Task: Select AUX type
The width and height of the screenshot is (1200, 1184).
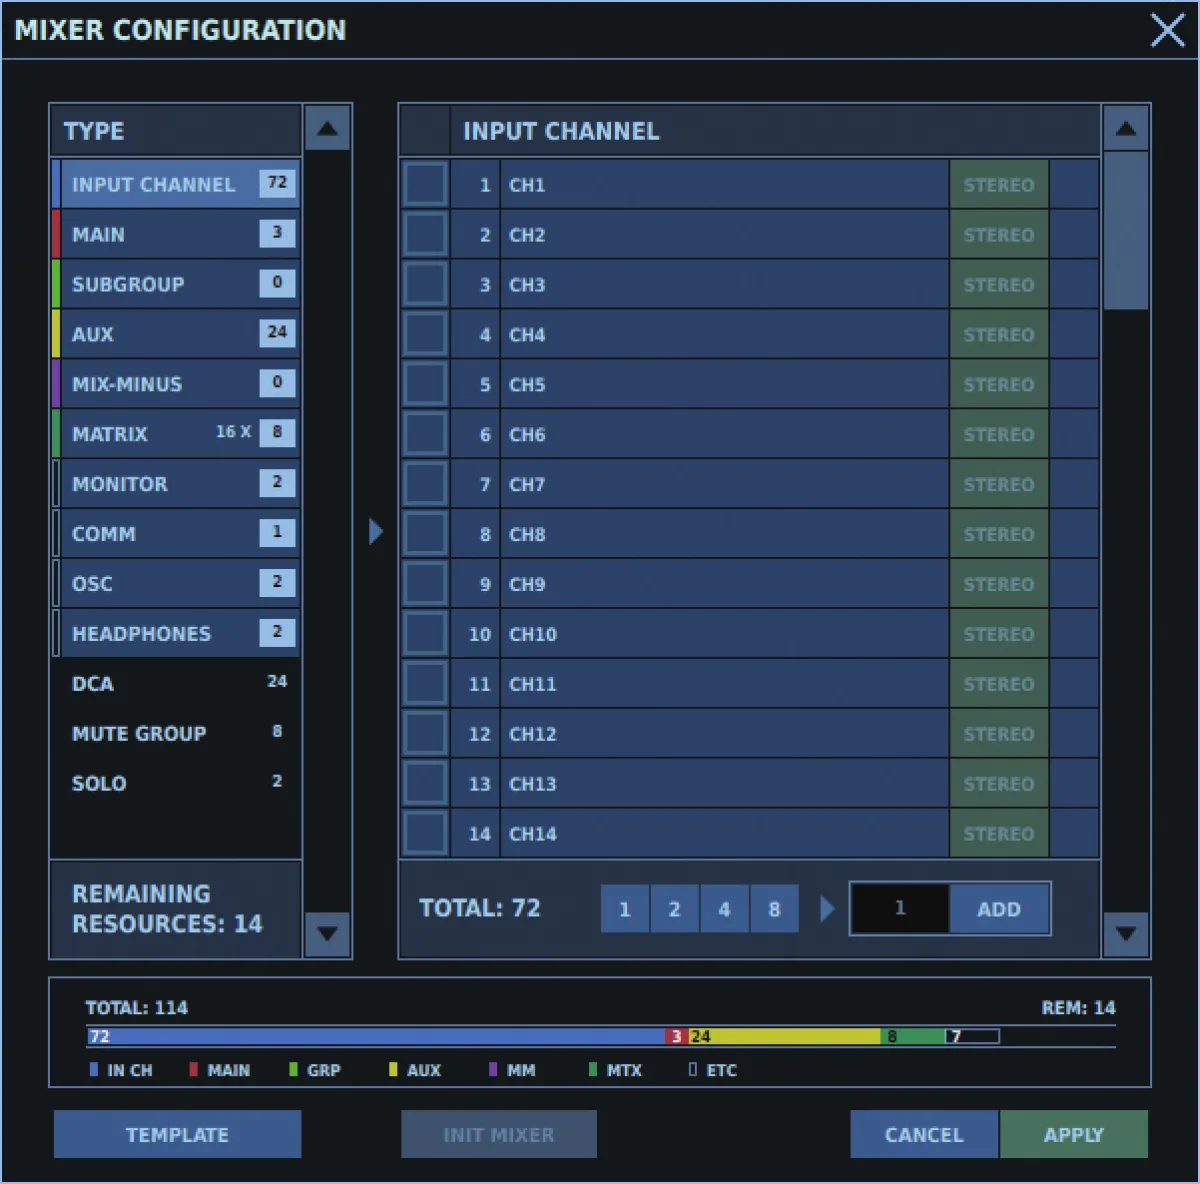Action: point(176,334)
